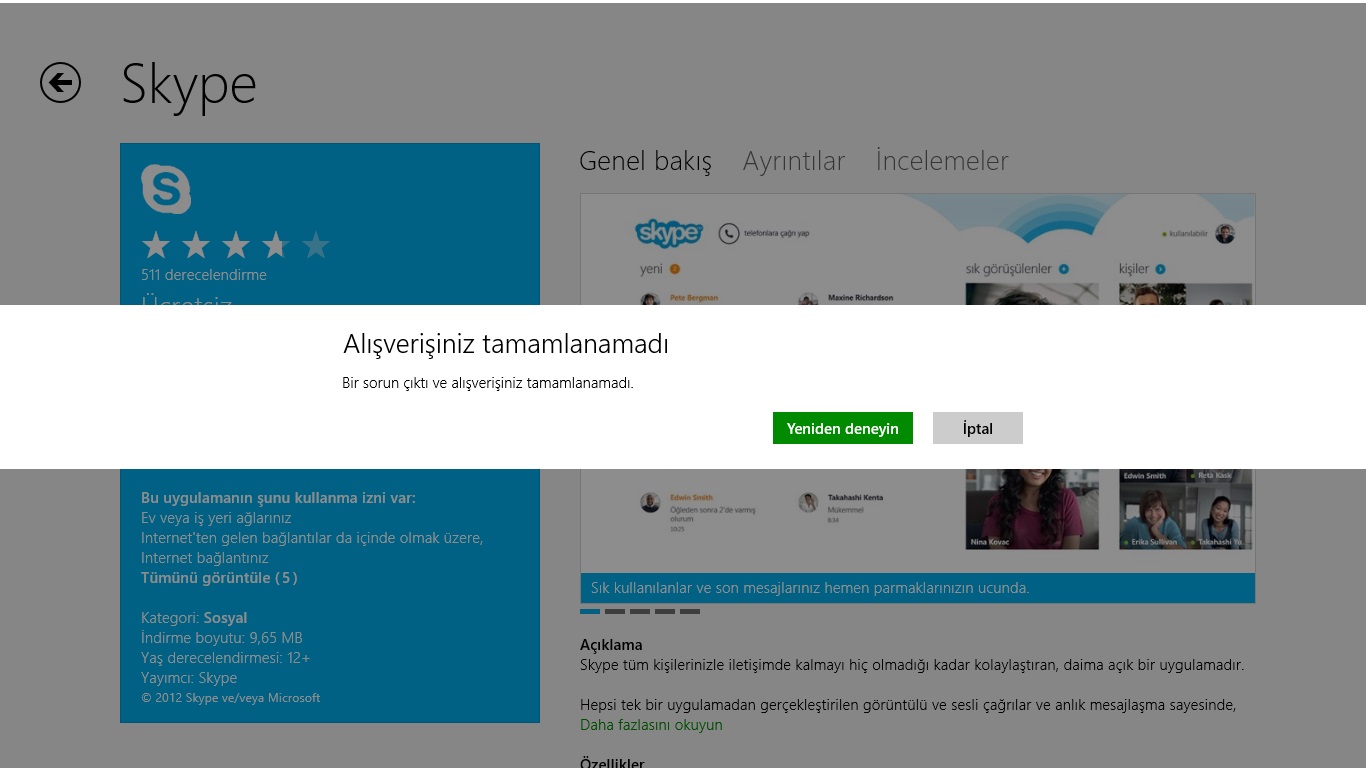1366x768 pixels.
Task: Click the Skype logo icon in blue panel
Action: tap(166, 189)
